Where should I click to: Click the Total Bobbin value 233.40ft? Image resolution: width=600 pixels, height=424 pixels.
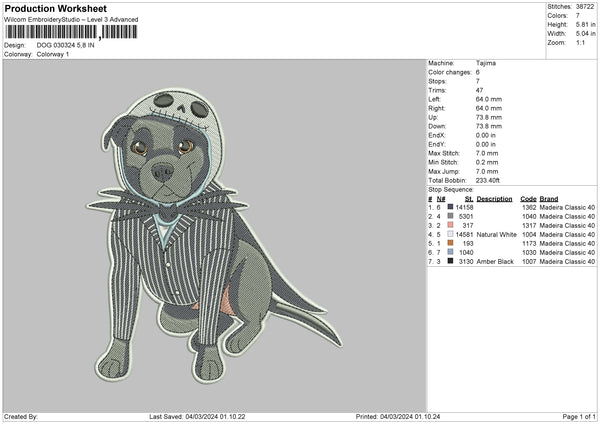click(488, 181)
